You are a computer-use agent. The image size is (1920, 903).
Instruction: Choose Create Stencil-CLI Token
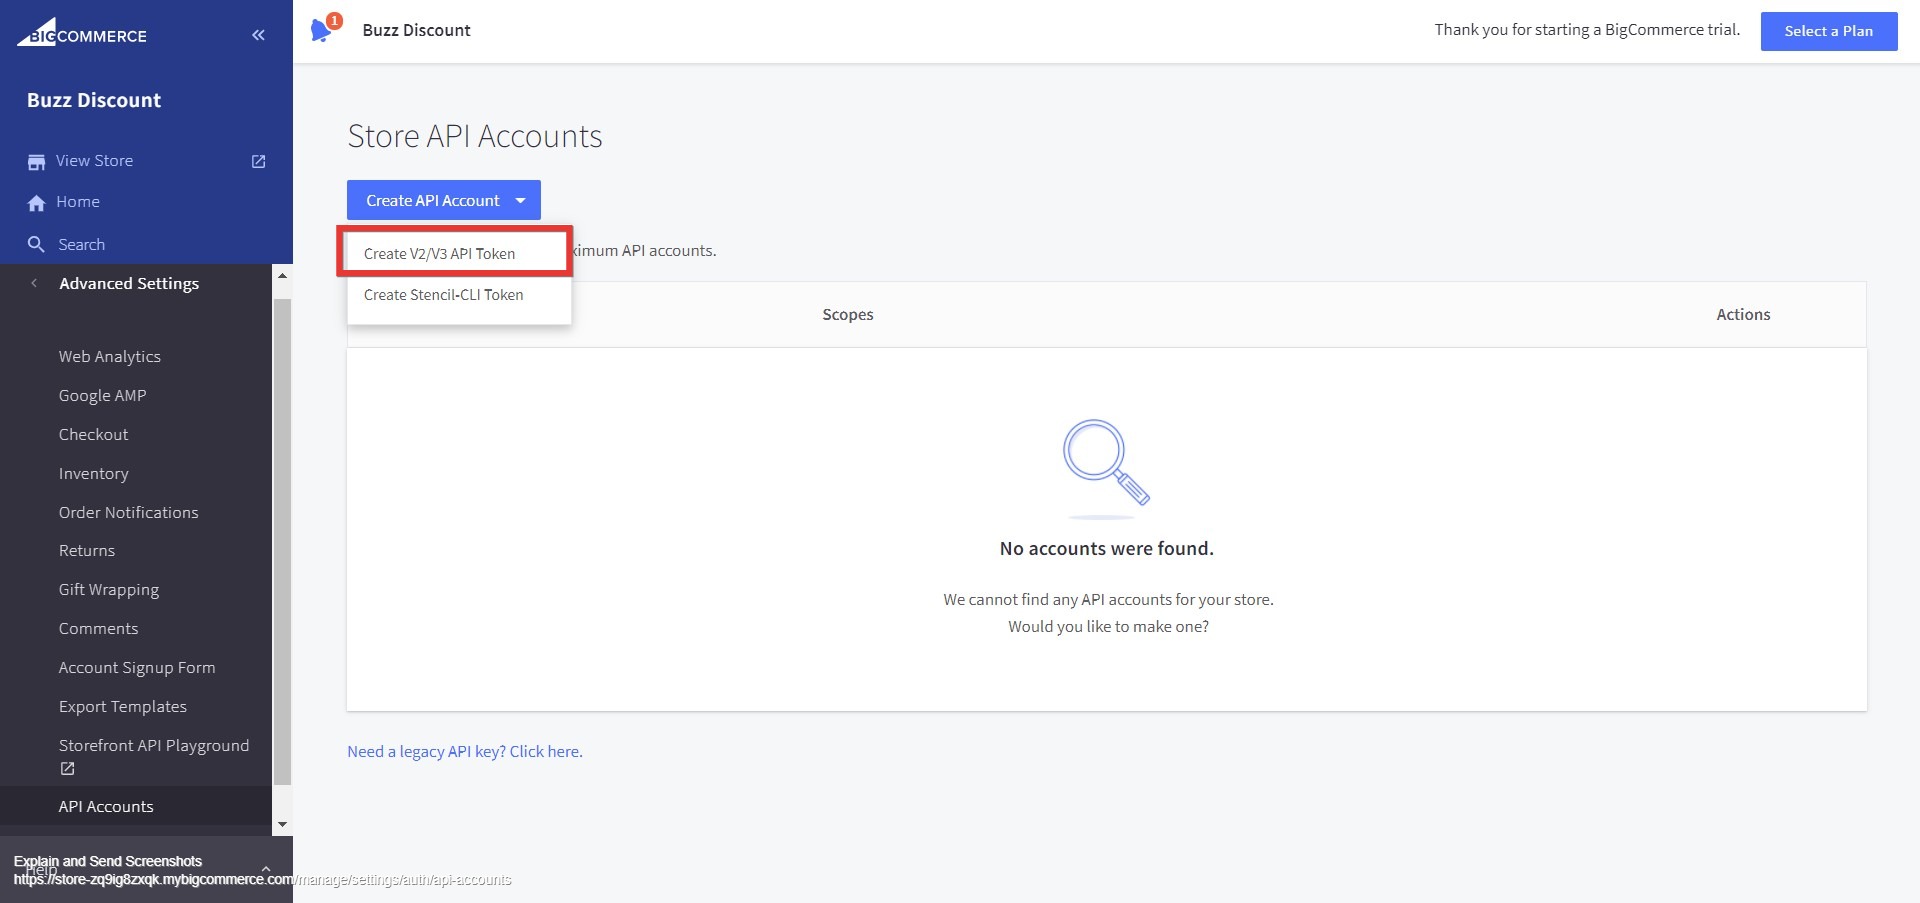(x=459, y=295)
